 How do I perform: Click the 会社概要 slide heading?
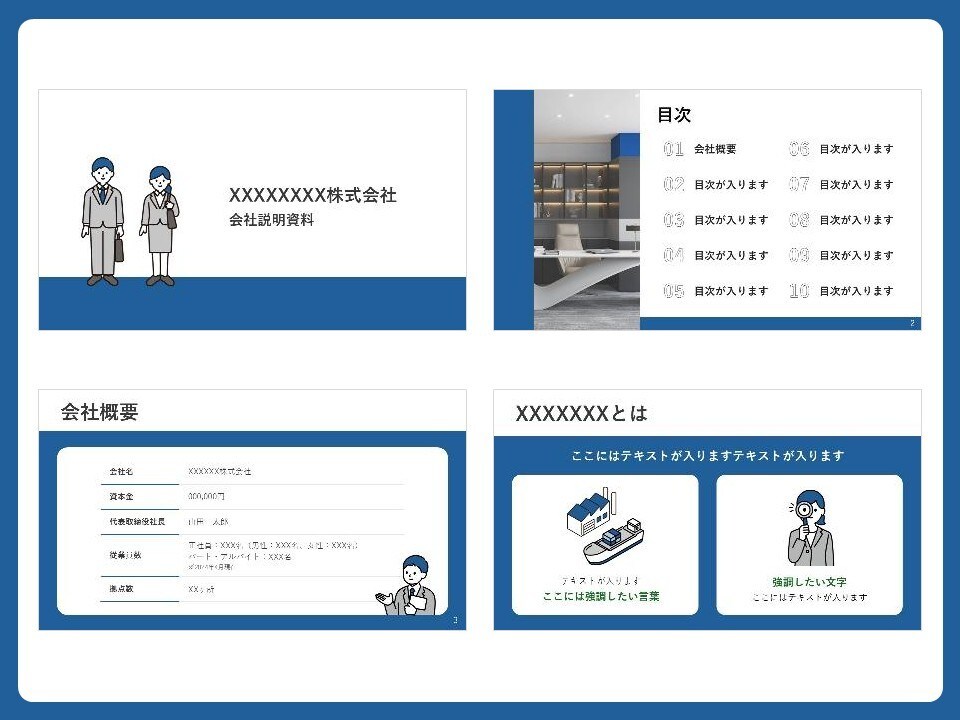[99, 412]
